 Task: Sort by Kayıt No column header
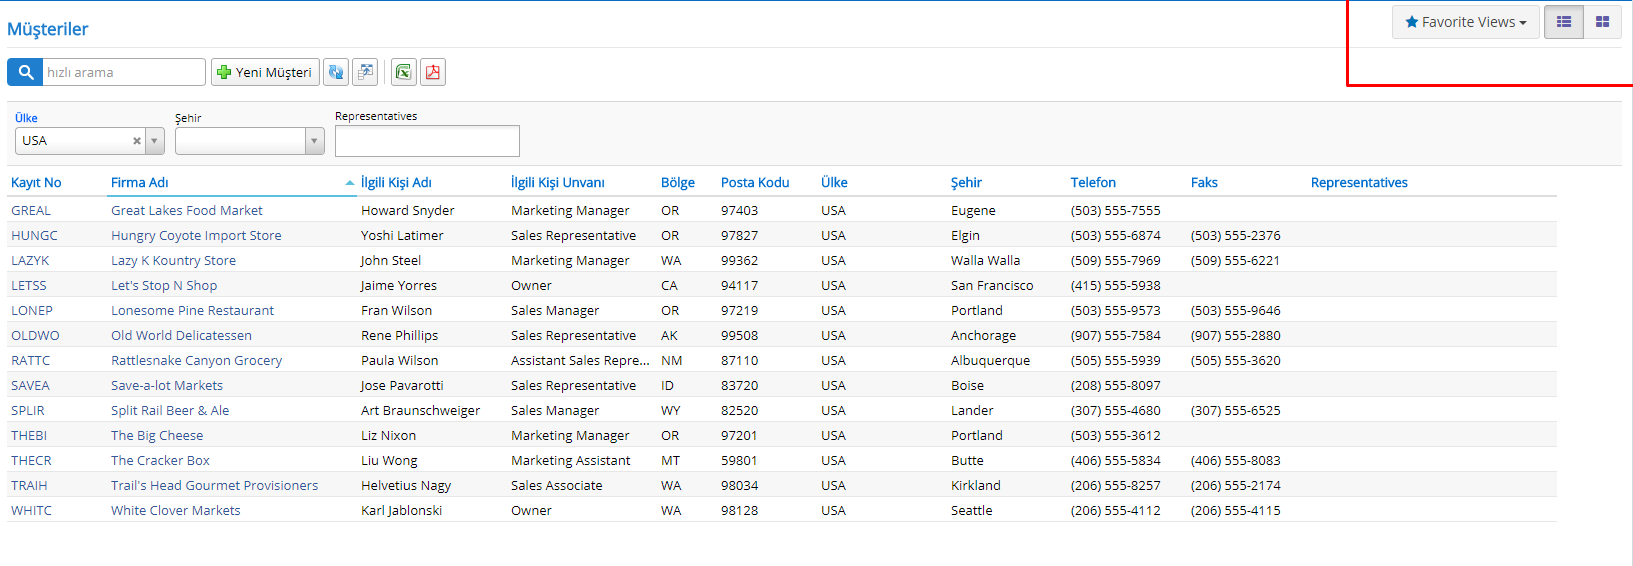36,182
